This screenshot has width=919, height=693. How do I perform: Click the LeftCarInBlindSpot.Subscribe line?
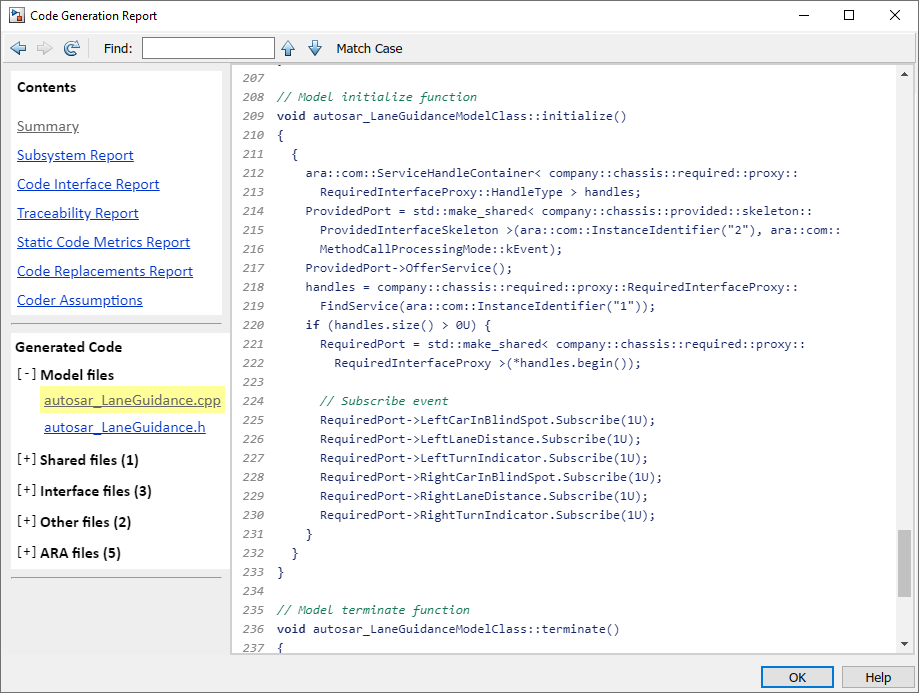click(x=488, y=420)
